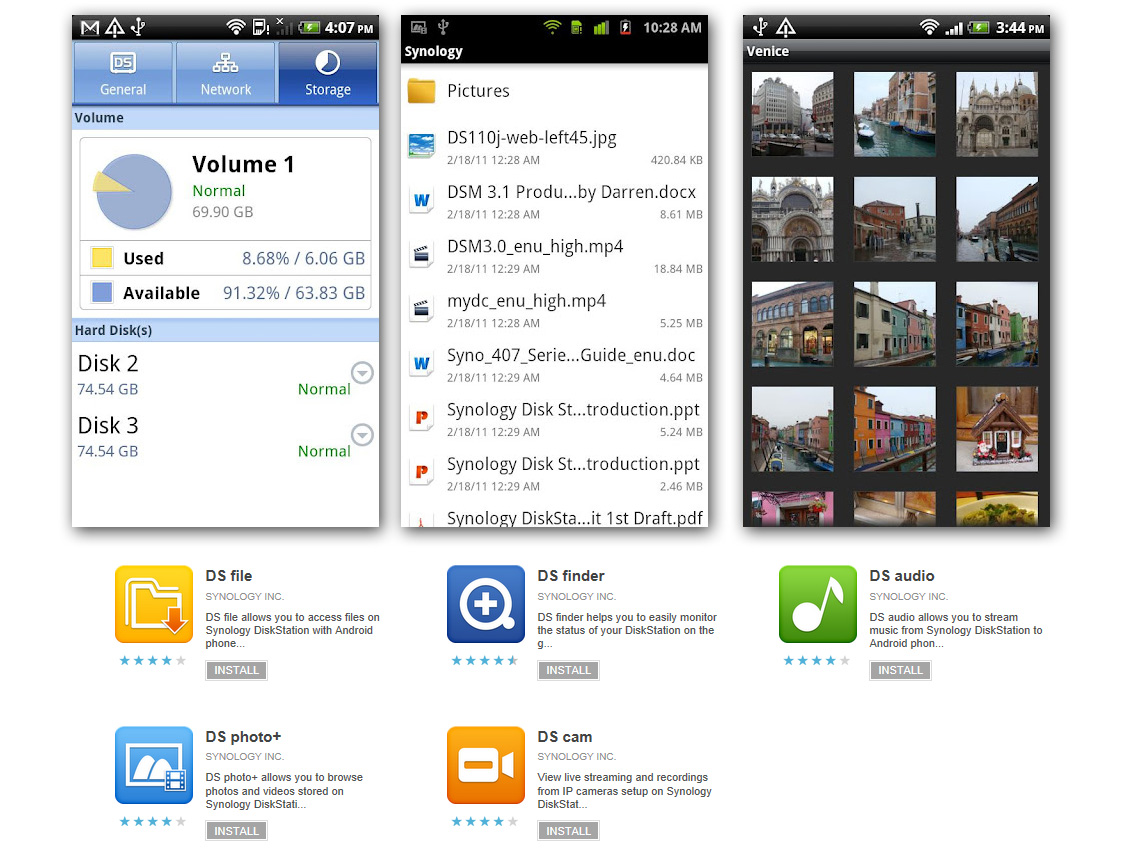Open the DS cam app icon

click(x=485, y=765)
